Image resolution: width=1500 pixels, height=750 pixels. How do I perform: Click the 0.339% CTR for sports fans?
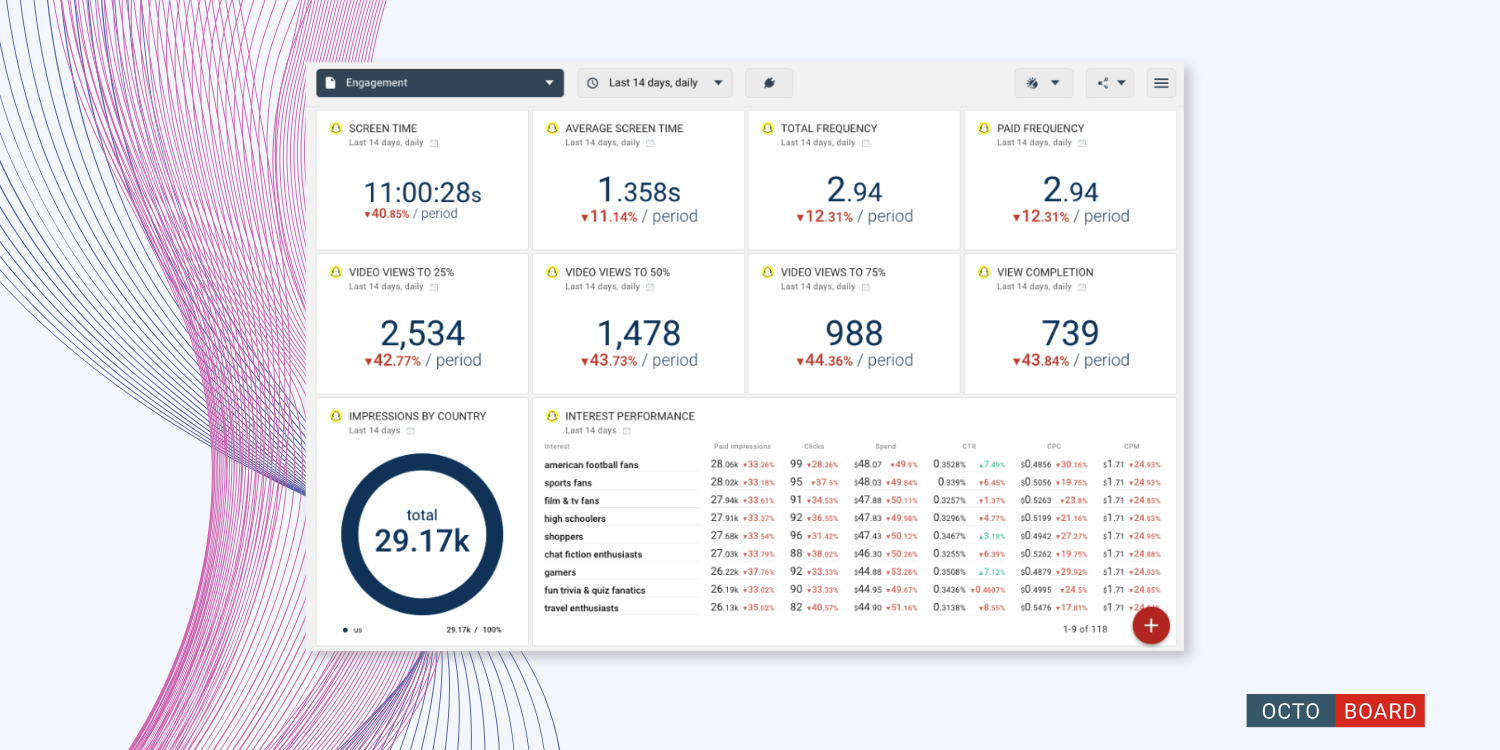(950, 483)
